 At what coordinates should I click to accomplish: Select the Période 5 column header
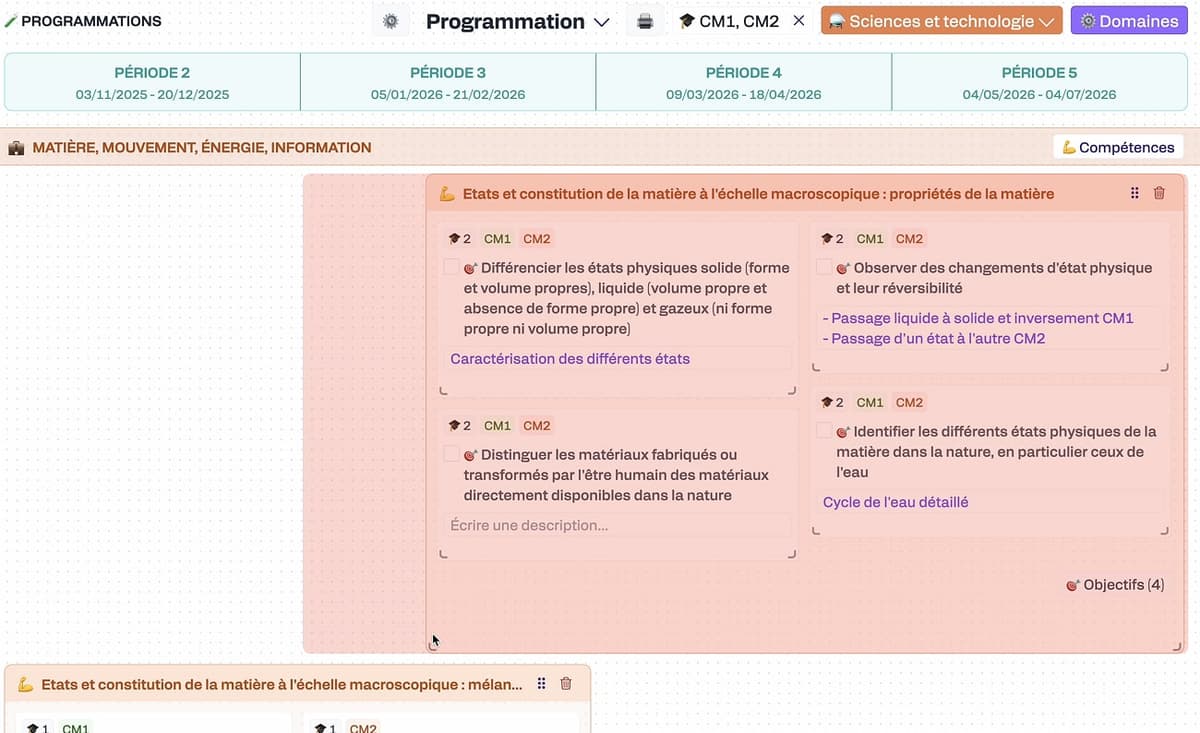(x=1039, y=82)
